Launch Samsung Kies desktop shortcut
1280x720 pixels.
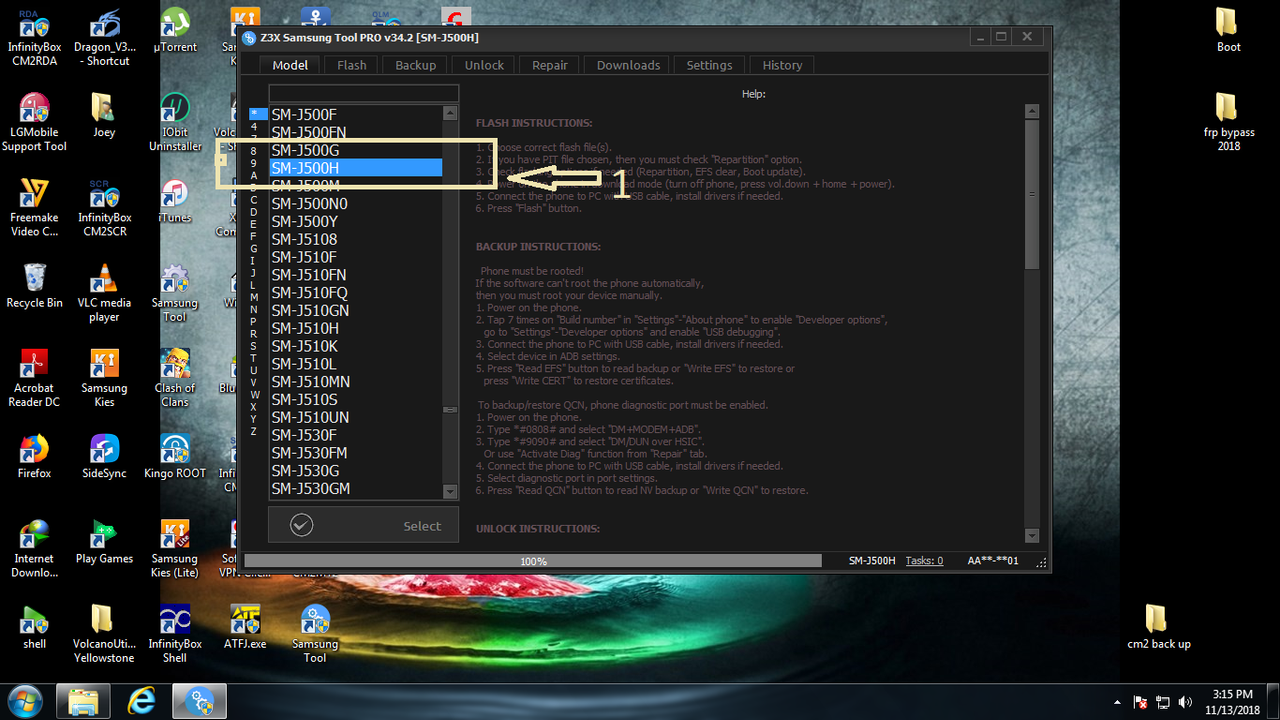pos(104,378)
